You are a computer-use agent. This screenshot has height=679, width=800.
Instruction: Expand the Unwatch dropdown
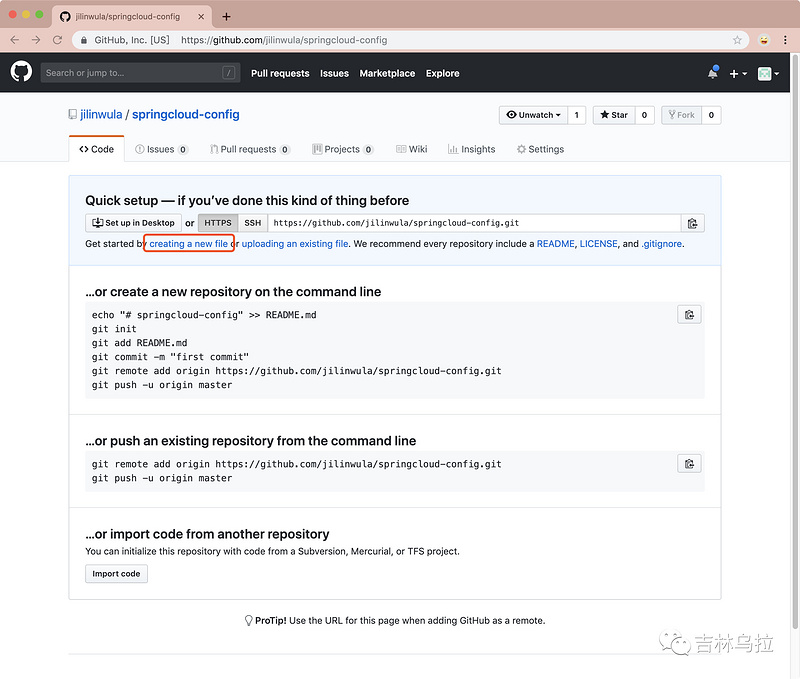[533, 115]
